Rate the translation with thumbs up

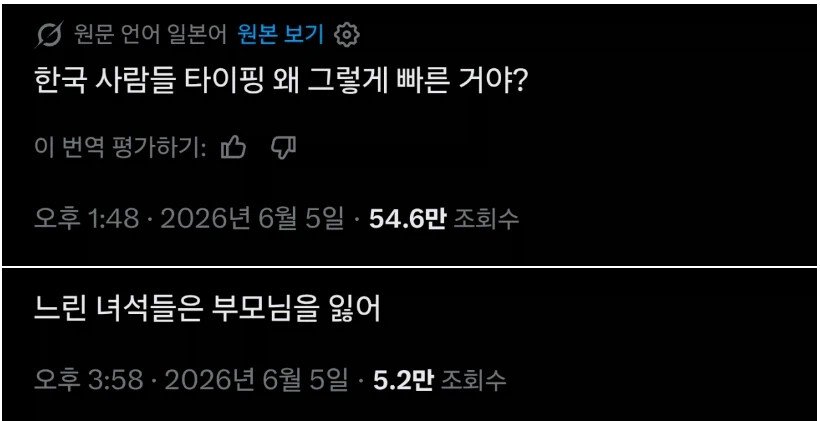click(233, 147)
